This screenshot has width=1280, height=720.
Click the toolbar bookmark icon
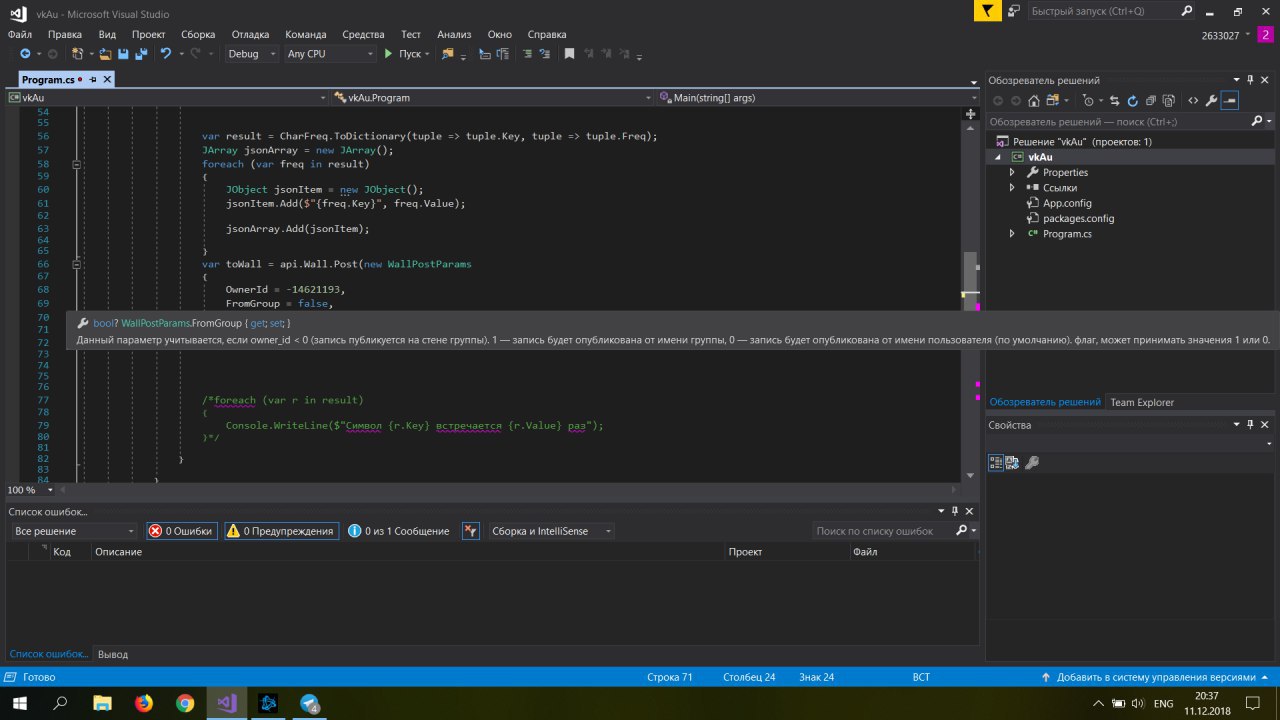point(569,54)
